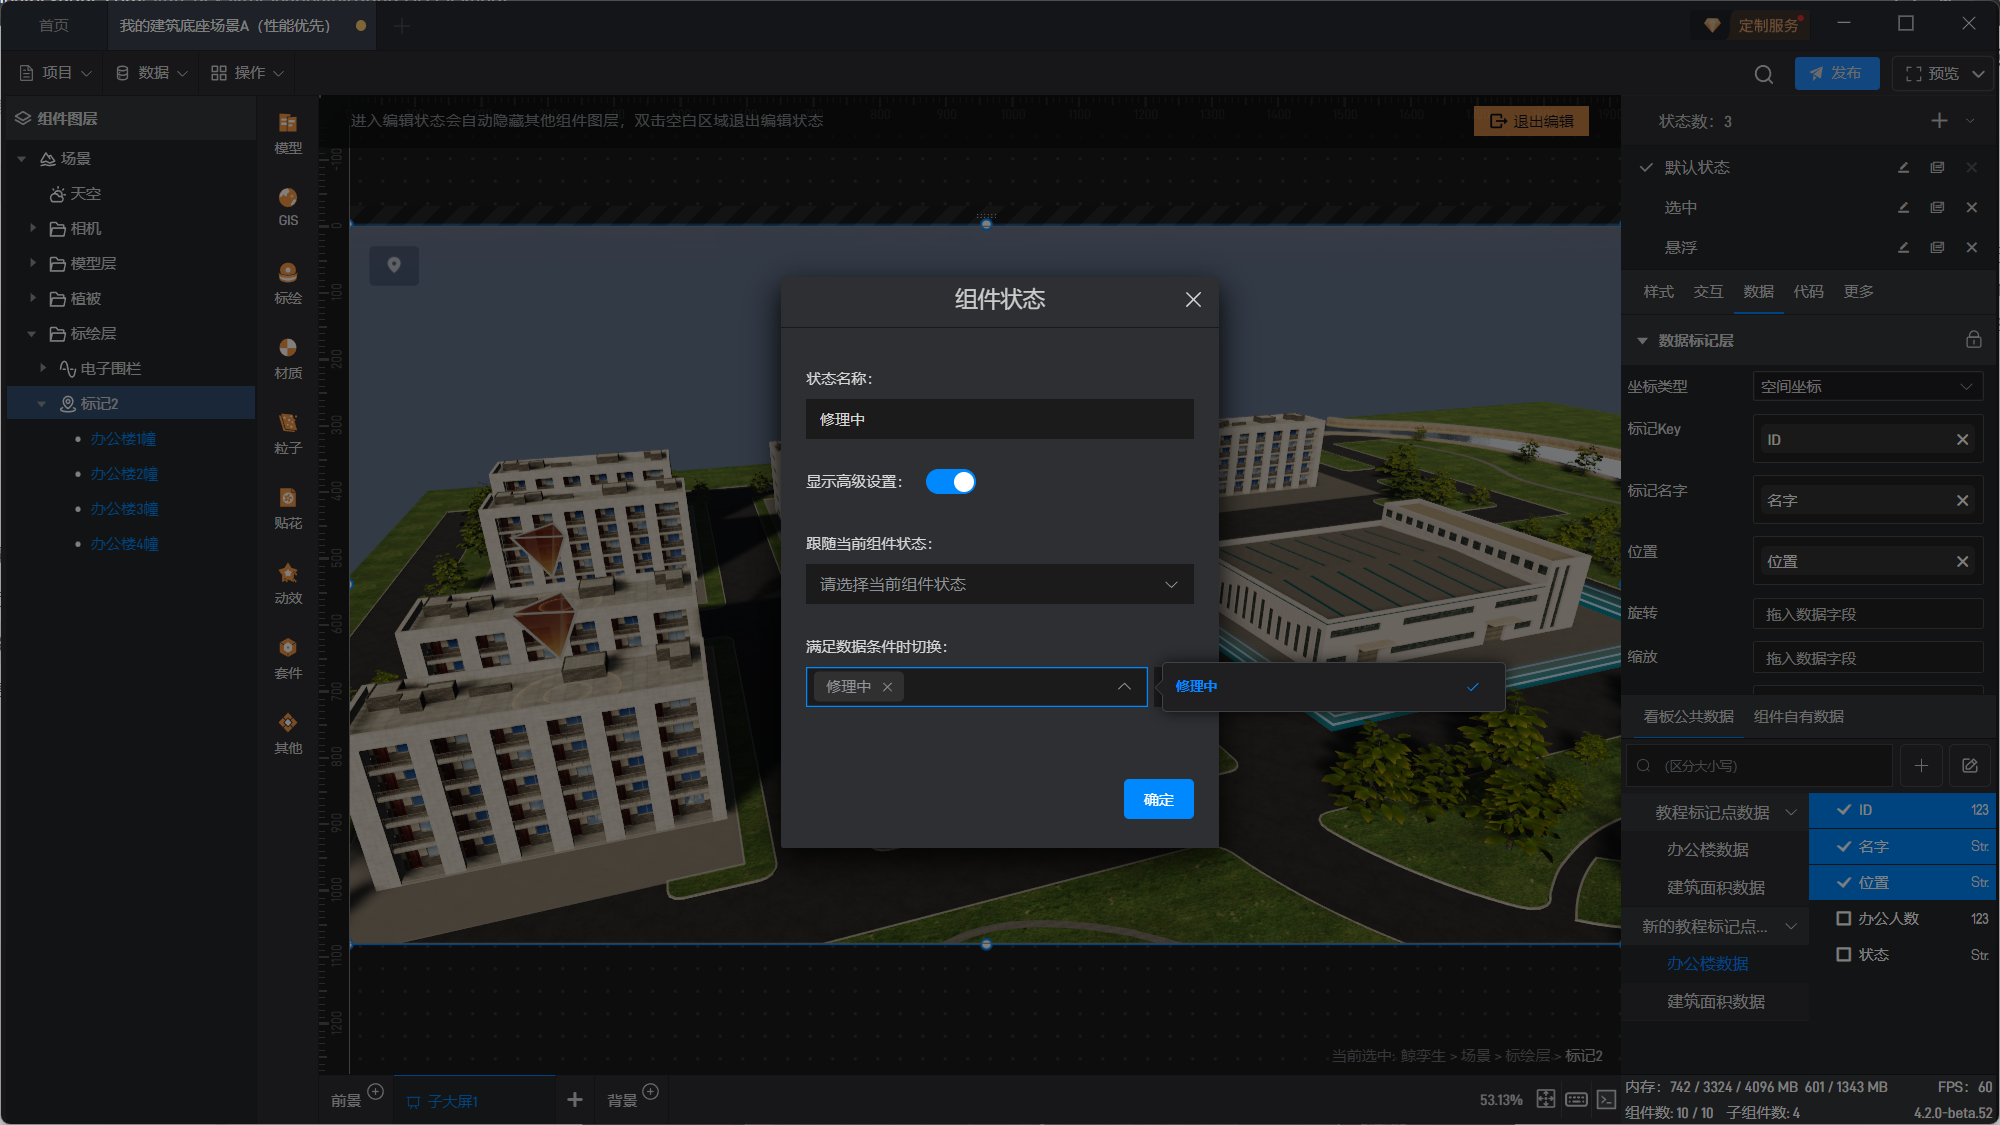Screen dimensions: 2000x1125
Task: Click the 确定 confirm button
Action: coord(1158,799)
